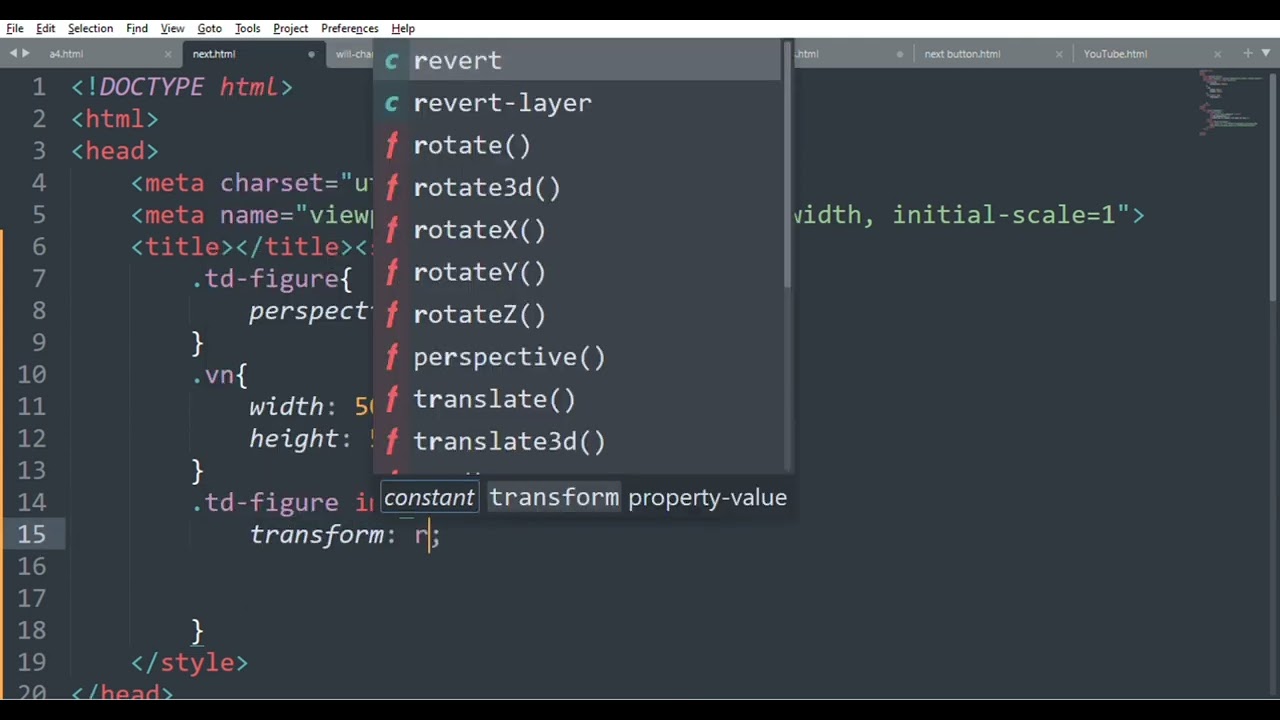
Task: Click the function icon beside rotate3d()
Action: (x=392, y=187)
